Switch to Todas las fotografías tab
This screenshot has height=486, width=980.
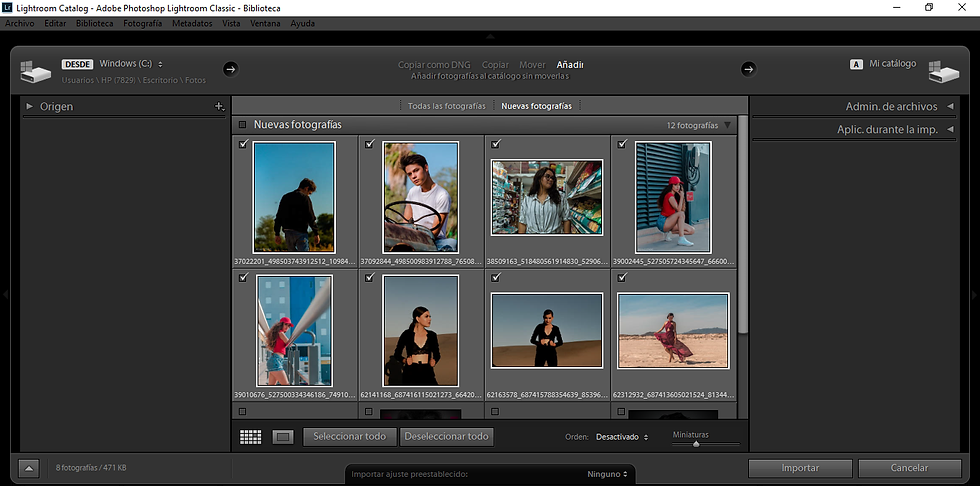446,106
